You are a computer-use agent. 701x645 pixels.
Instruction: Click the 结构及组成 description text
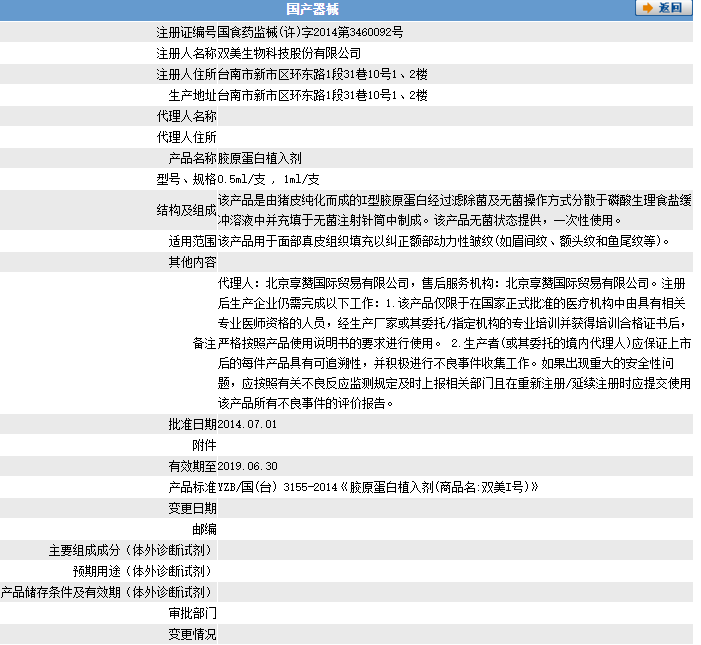coord(455,210)
